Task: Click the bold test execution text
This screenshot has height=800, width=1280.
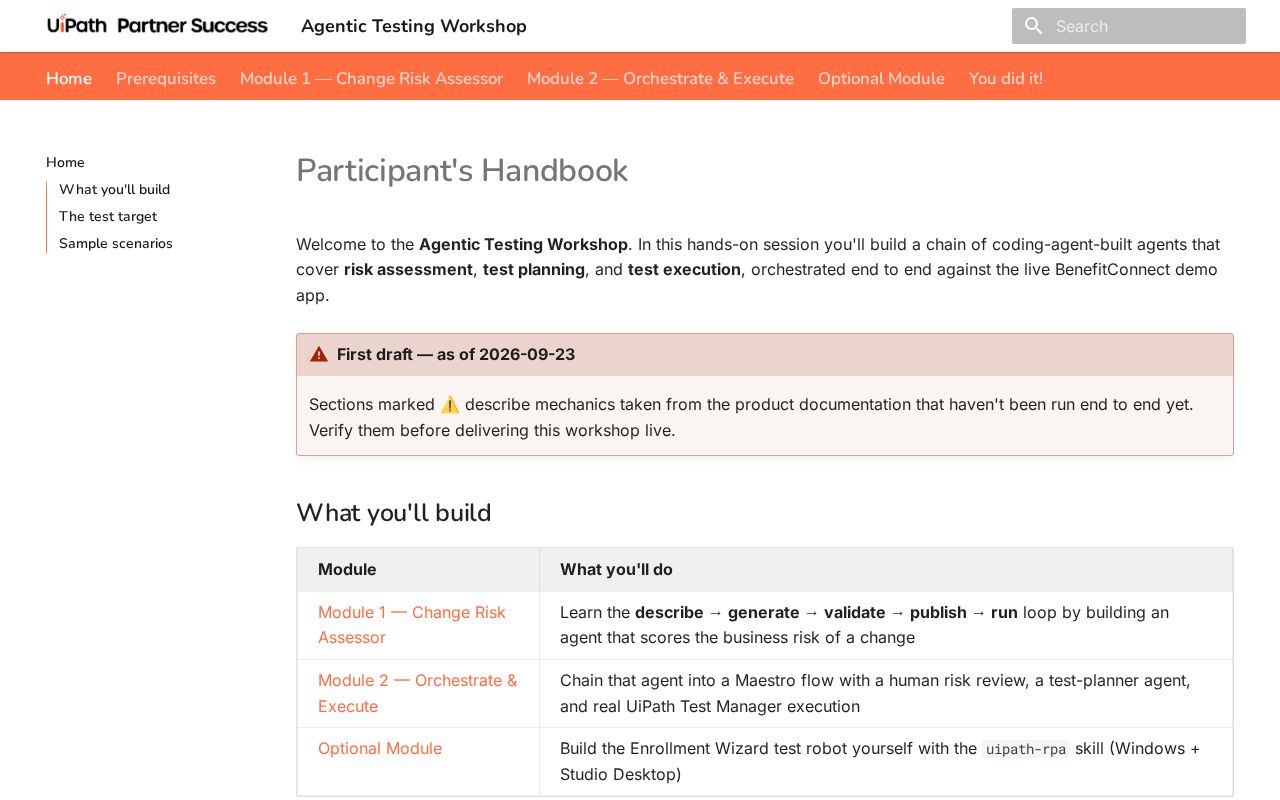Action: coord(684,269)
